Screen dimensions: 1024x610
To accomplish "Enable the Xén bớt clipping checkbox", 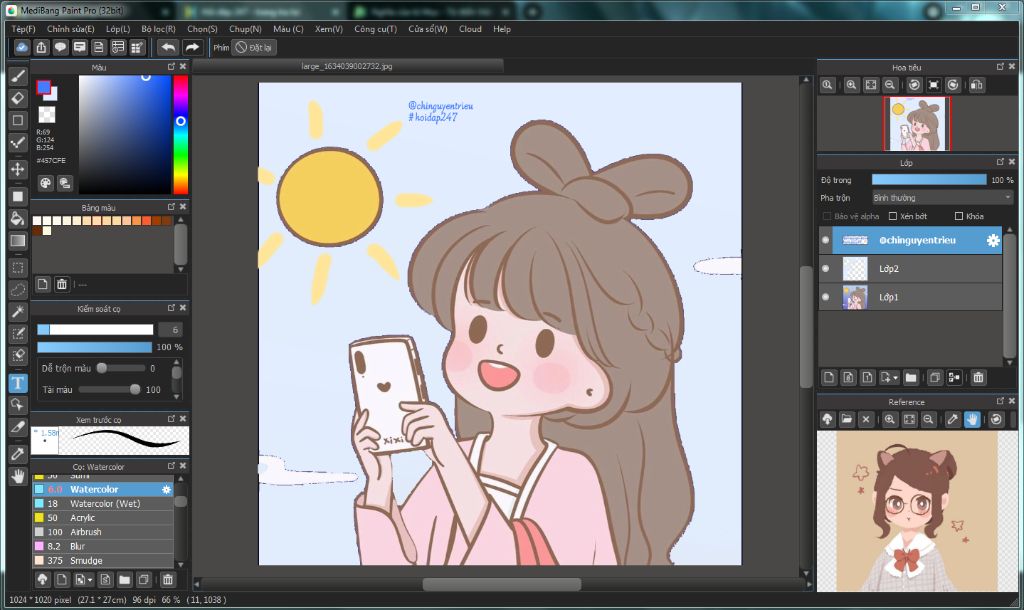I will tap(893, 216).
